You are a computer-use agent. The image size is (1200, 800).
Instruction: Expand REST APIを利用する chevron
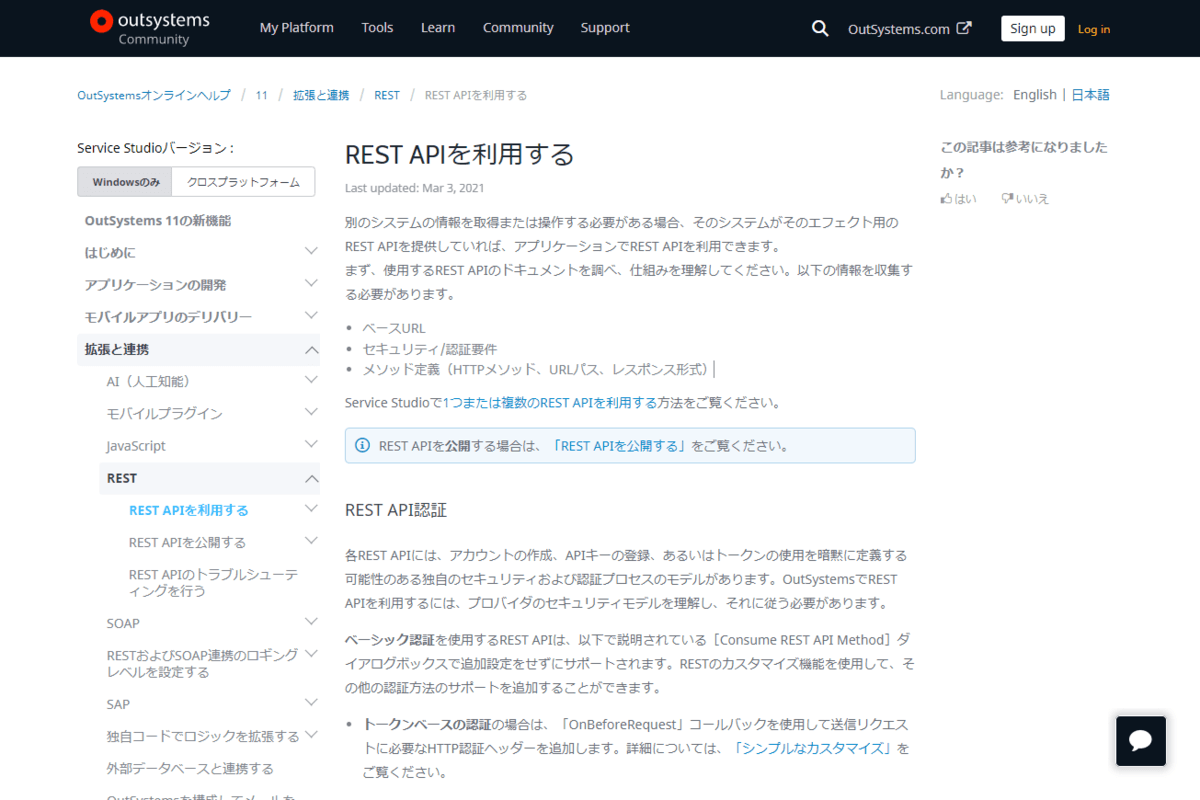tap(311, 510)
